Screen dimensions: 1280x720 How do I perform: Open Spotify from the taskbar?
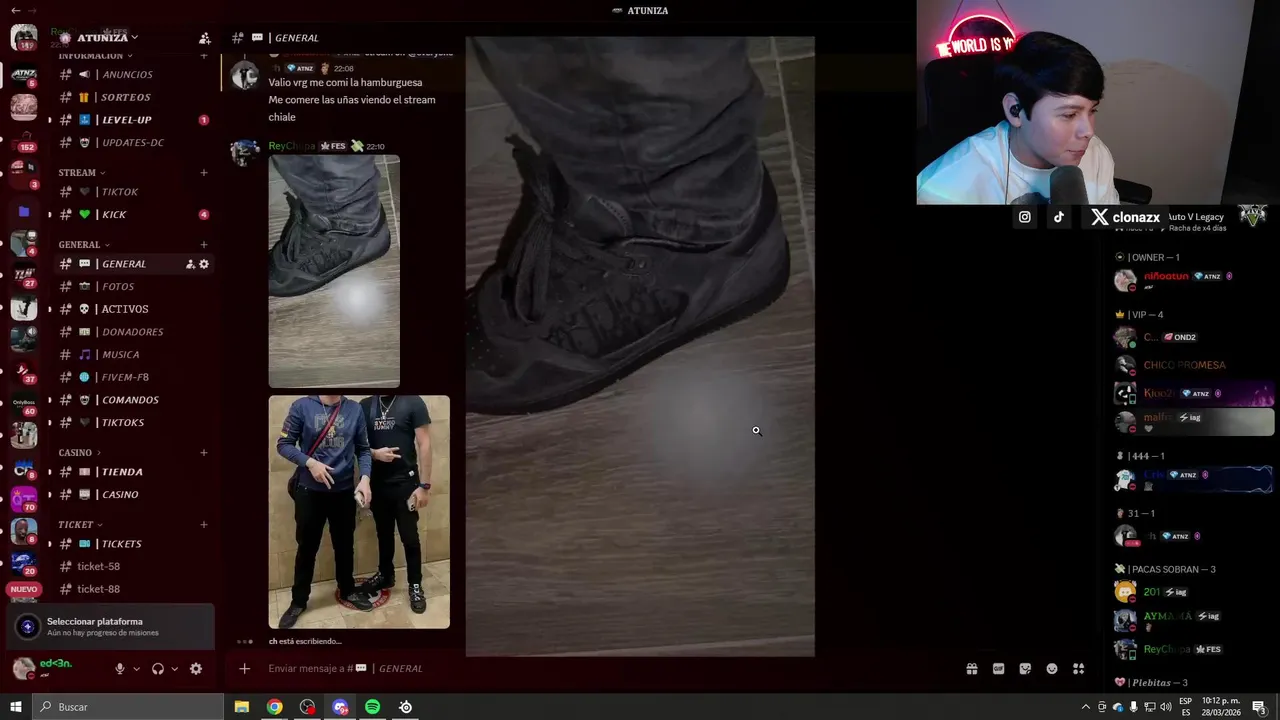373,707
